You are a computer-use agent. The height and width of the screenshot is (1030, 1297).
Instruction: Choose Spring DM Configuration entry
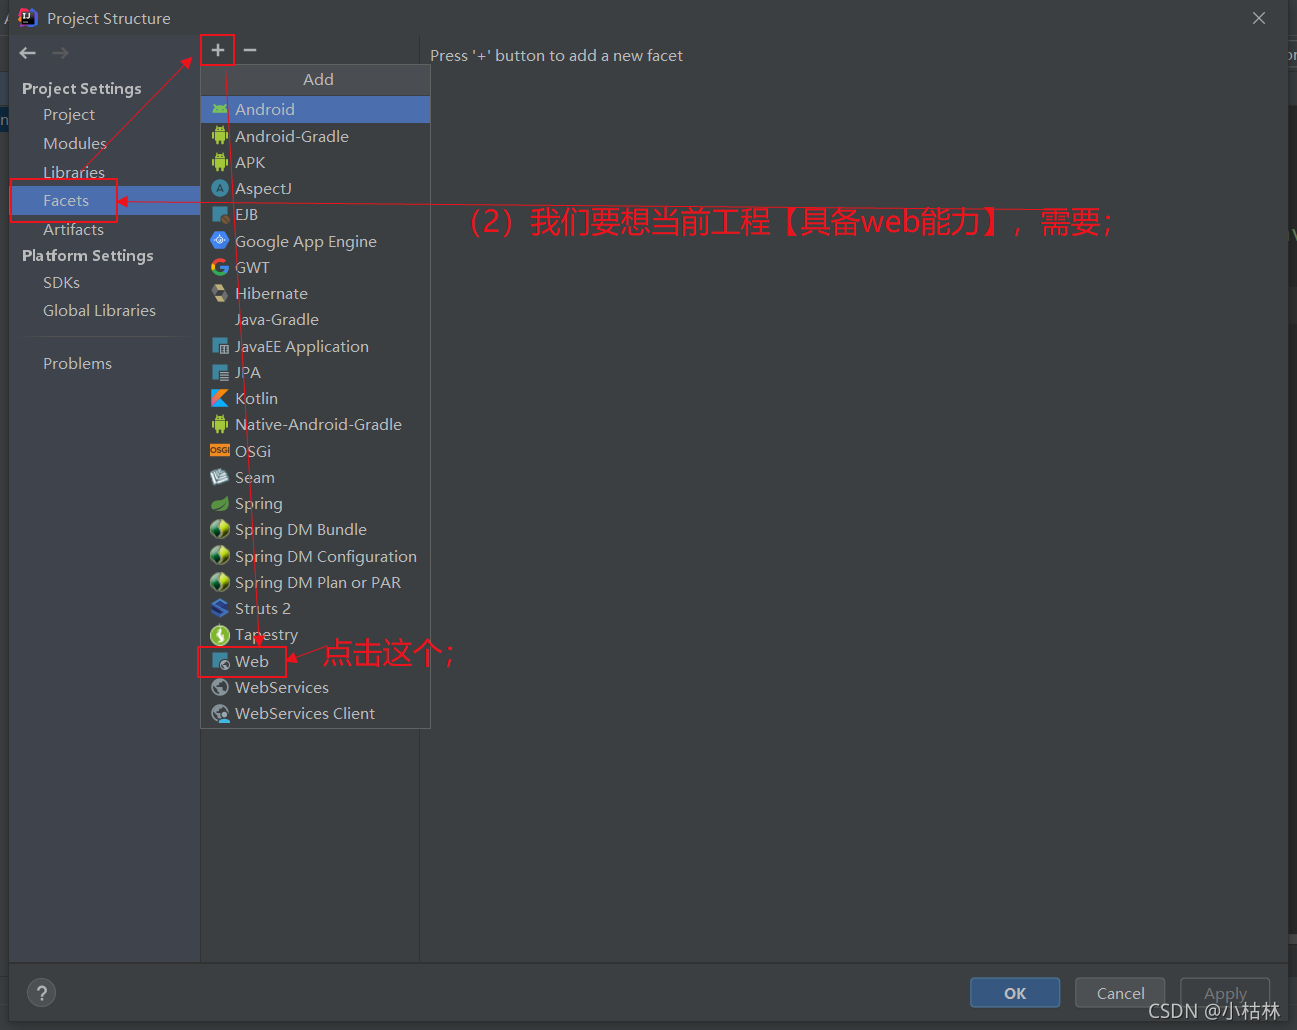tap(315, 556)
